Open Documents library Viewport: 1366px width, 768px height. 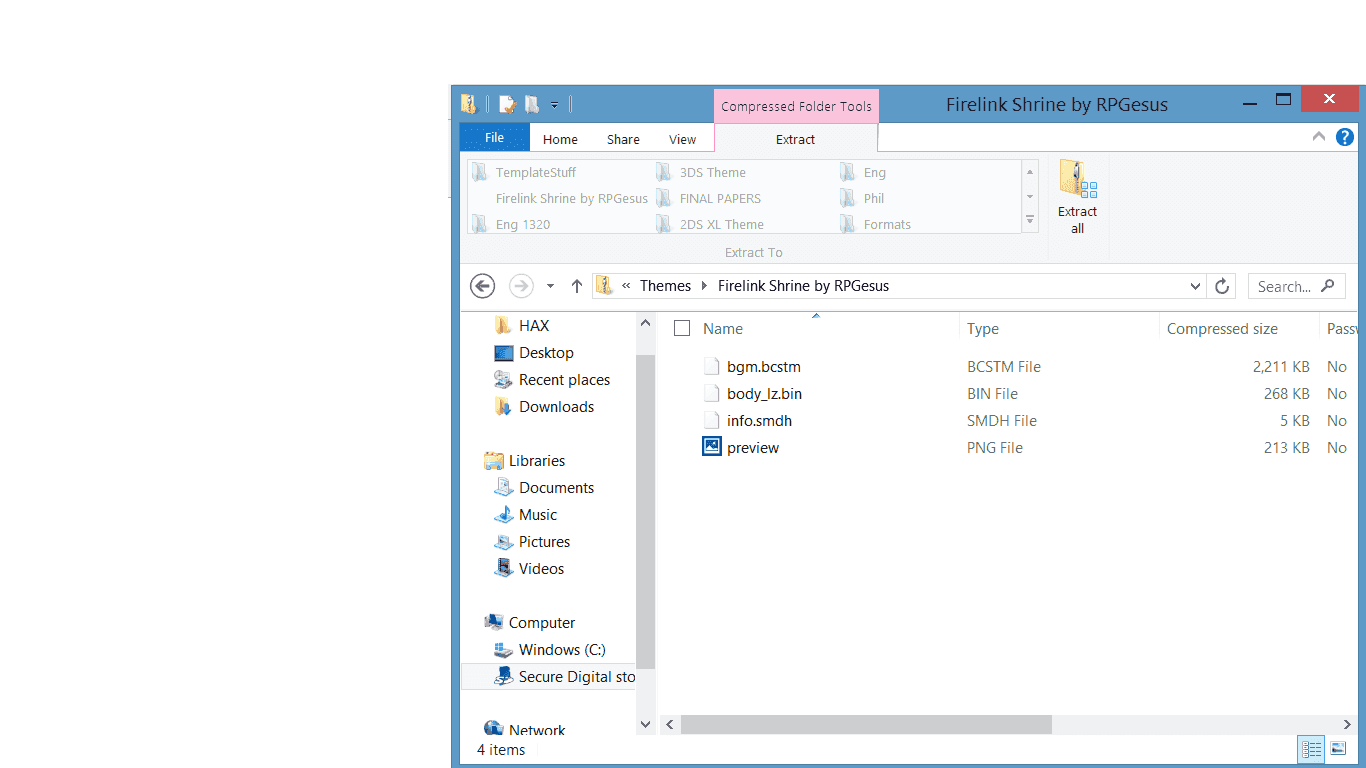click(x=556, y=488)
